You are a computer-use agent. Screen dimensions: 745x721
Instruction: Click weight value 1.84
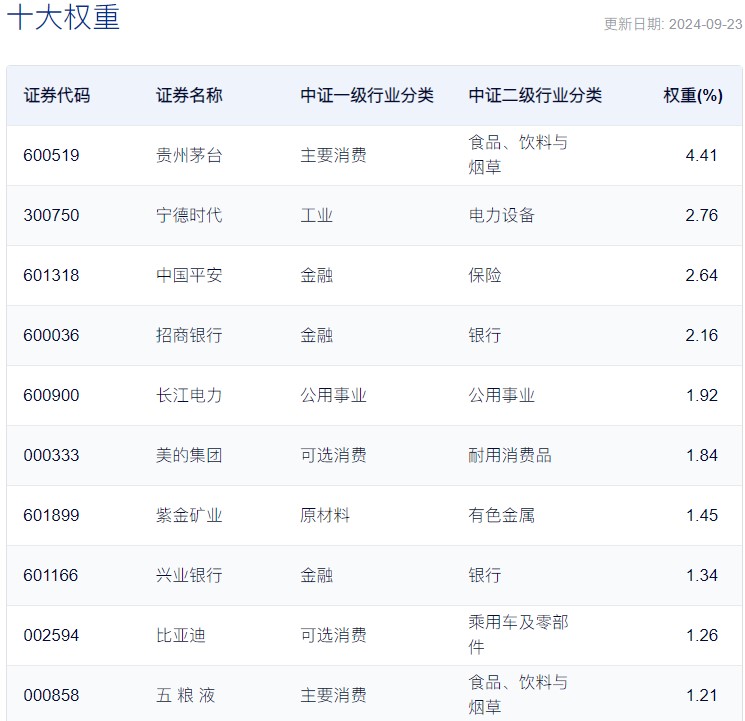[x=701, y=455]
